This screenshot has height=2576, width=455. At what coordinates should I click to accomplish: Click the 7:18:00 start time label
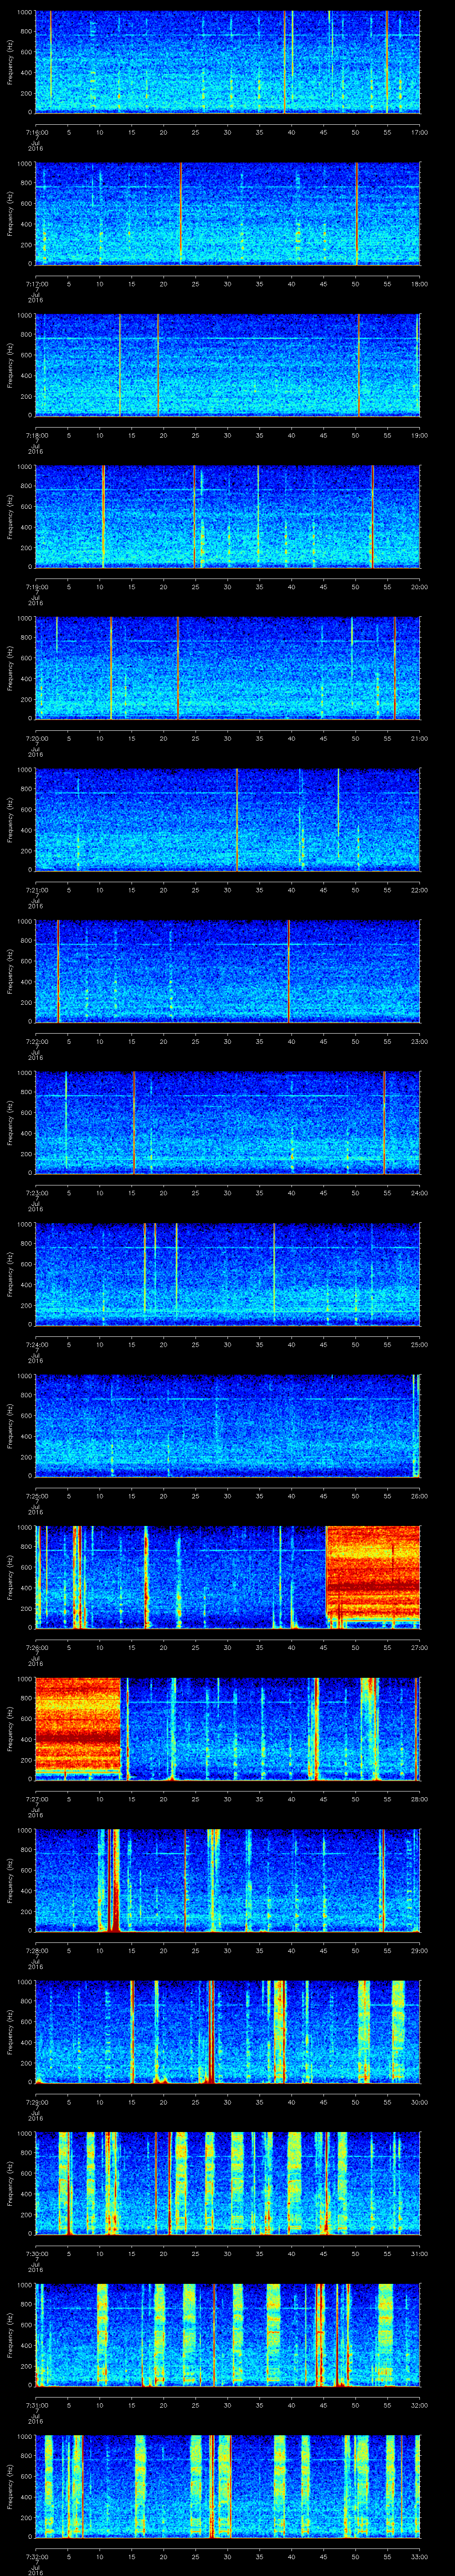point(36,435)
